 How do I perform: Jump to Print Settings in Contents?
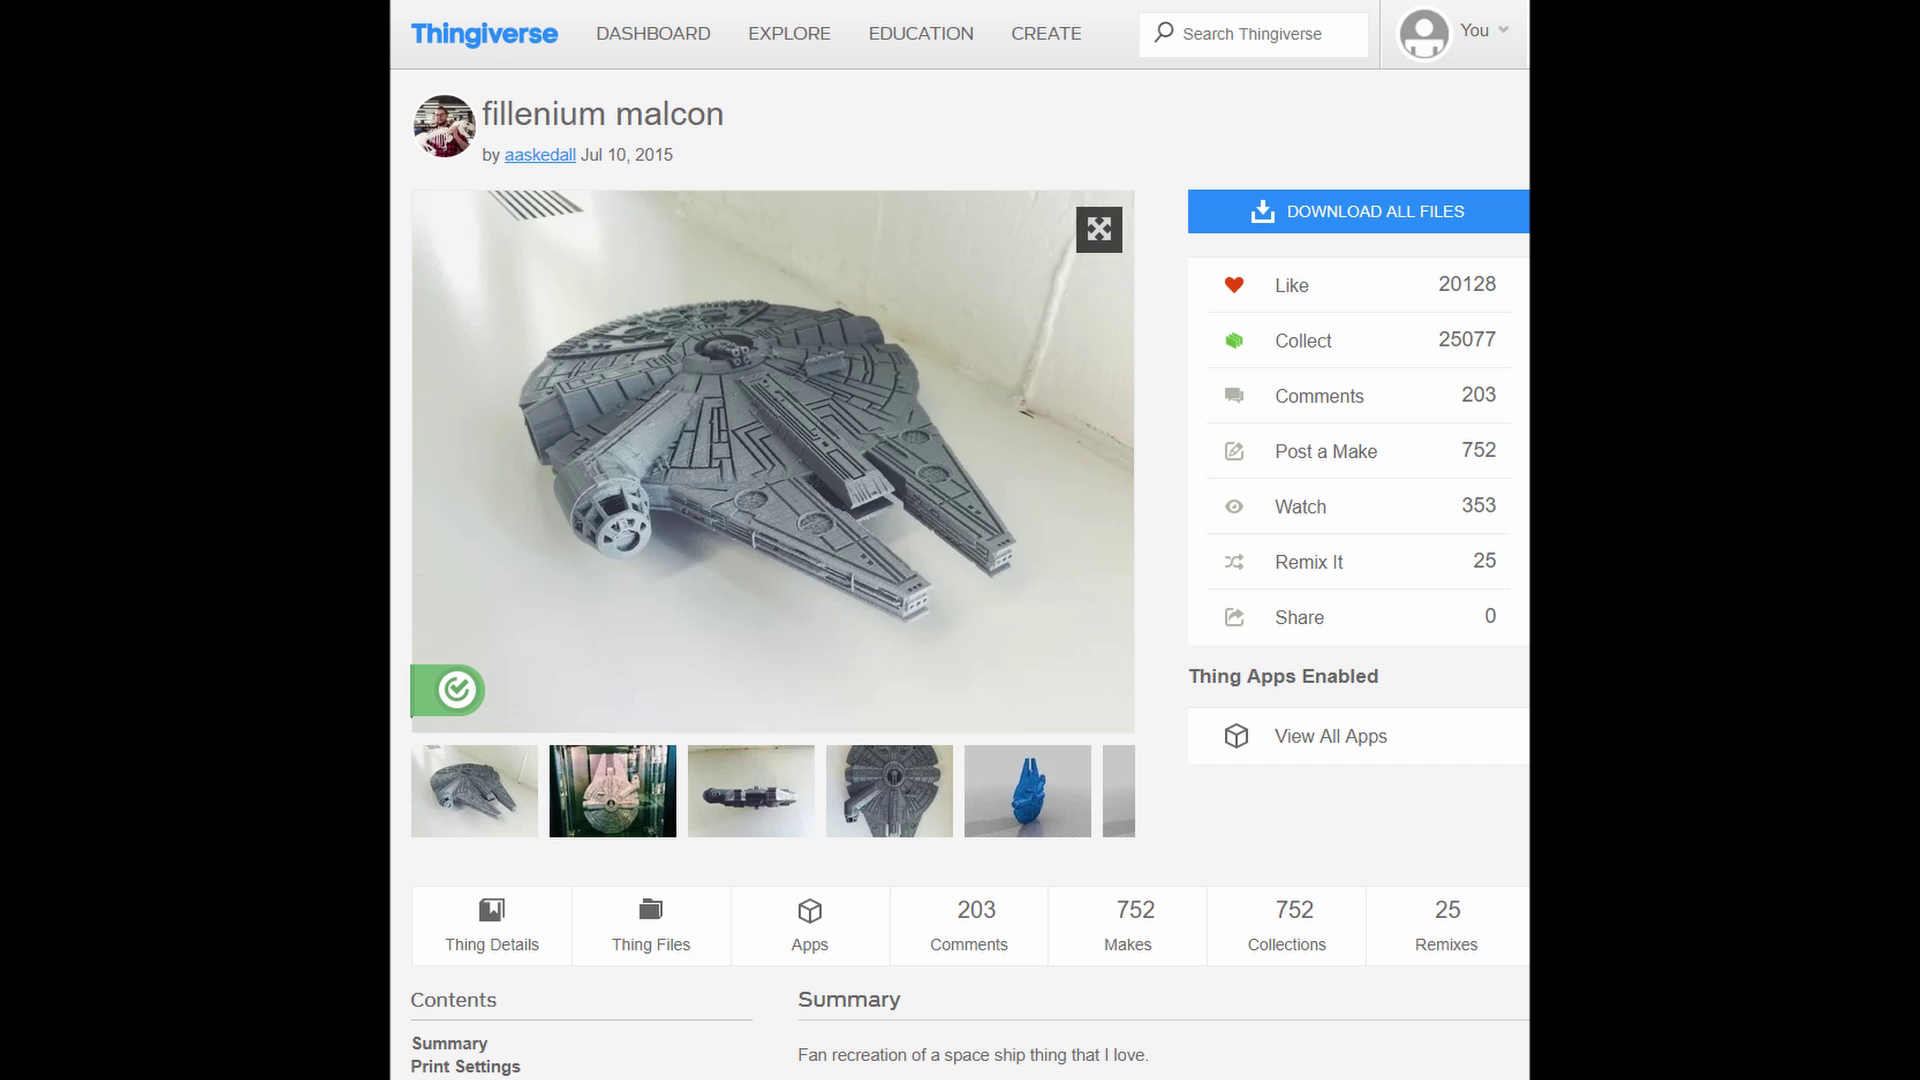click(465, 1067)
